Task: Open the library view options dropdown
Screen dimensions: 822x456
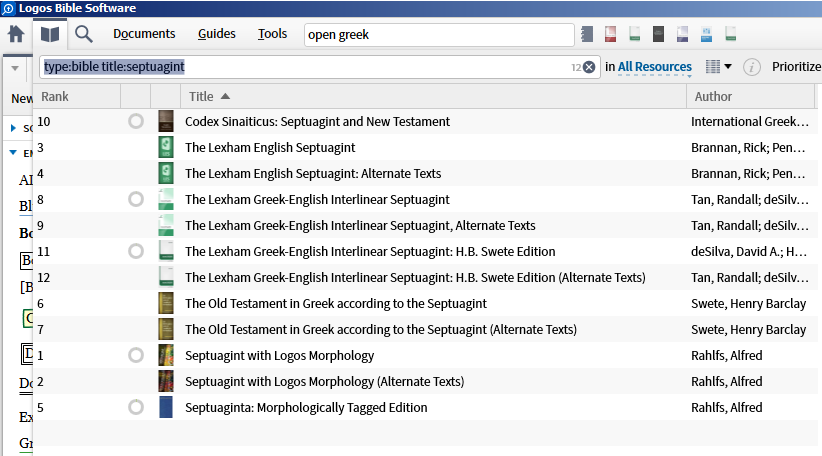Action: 719,67
